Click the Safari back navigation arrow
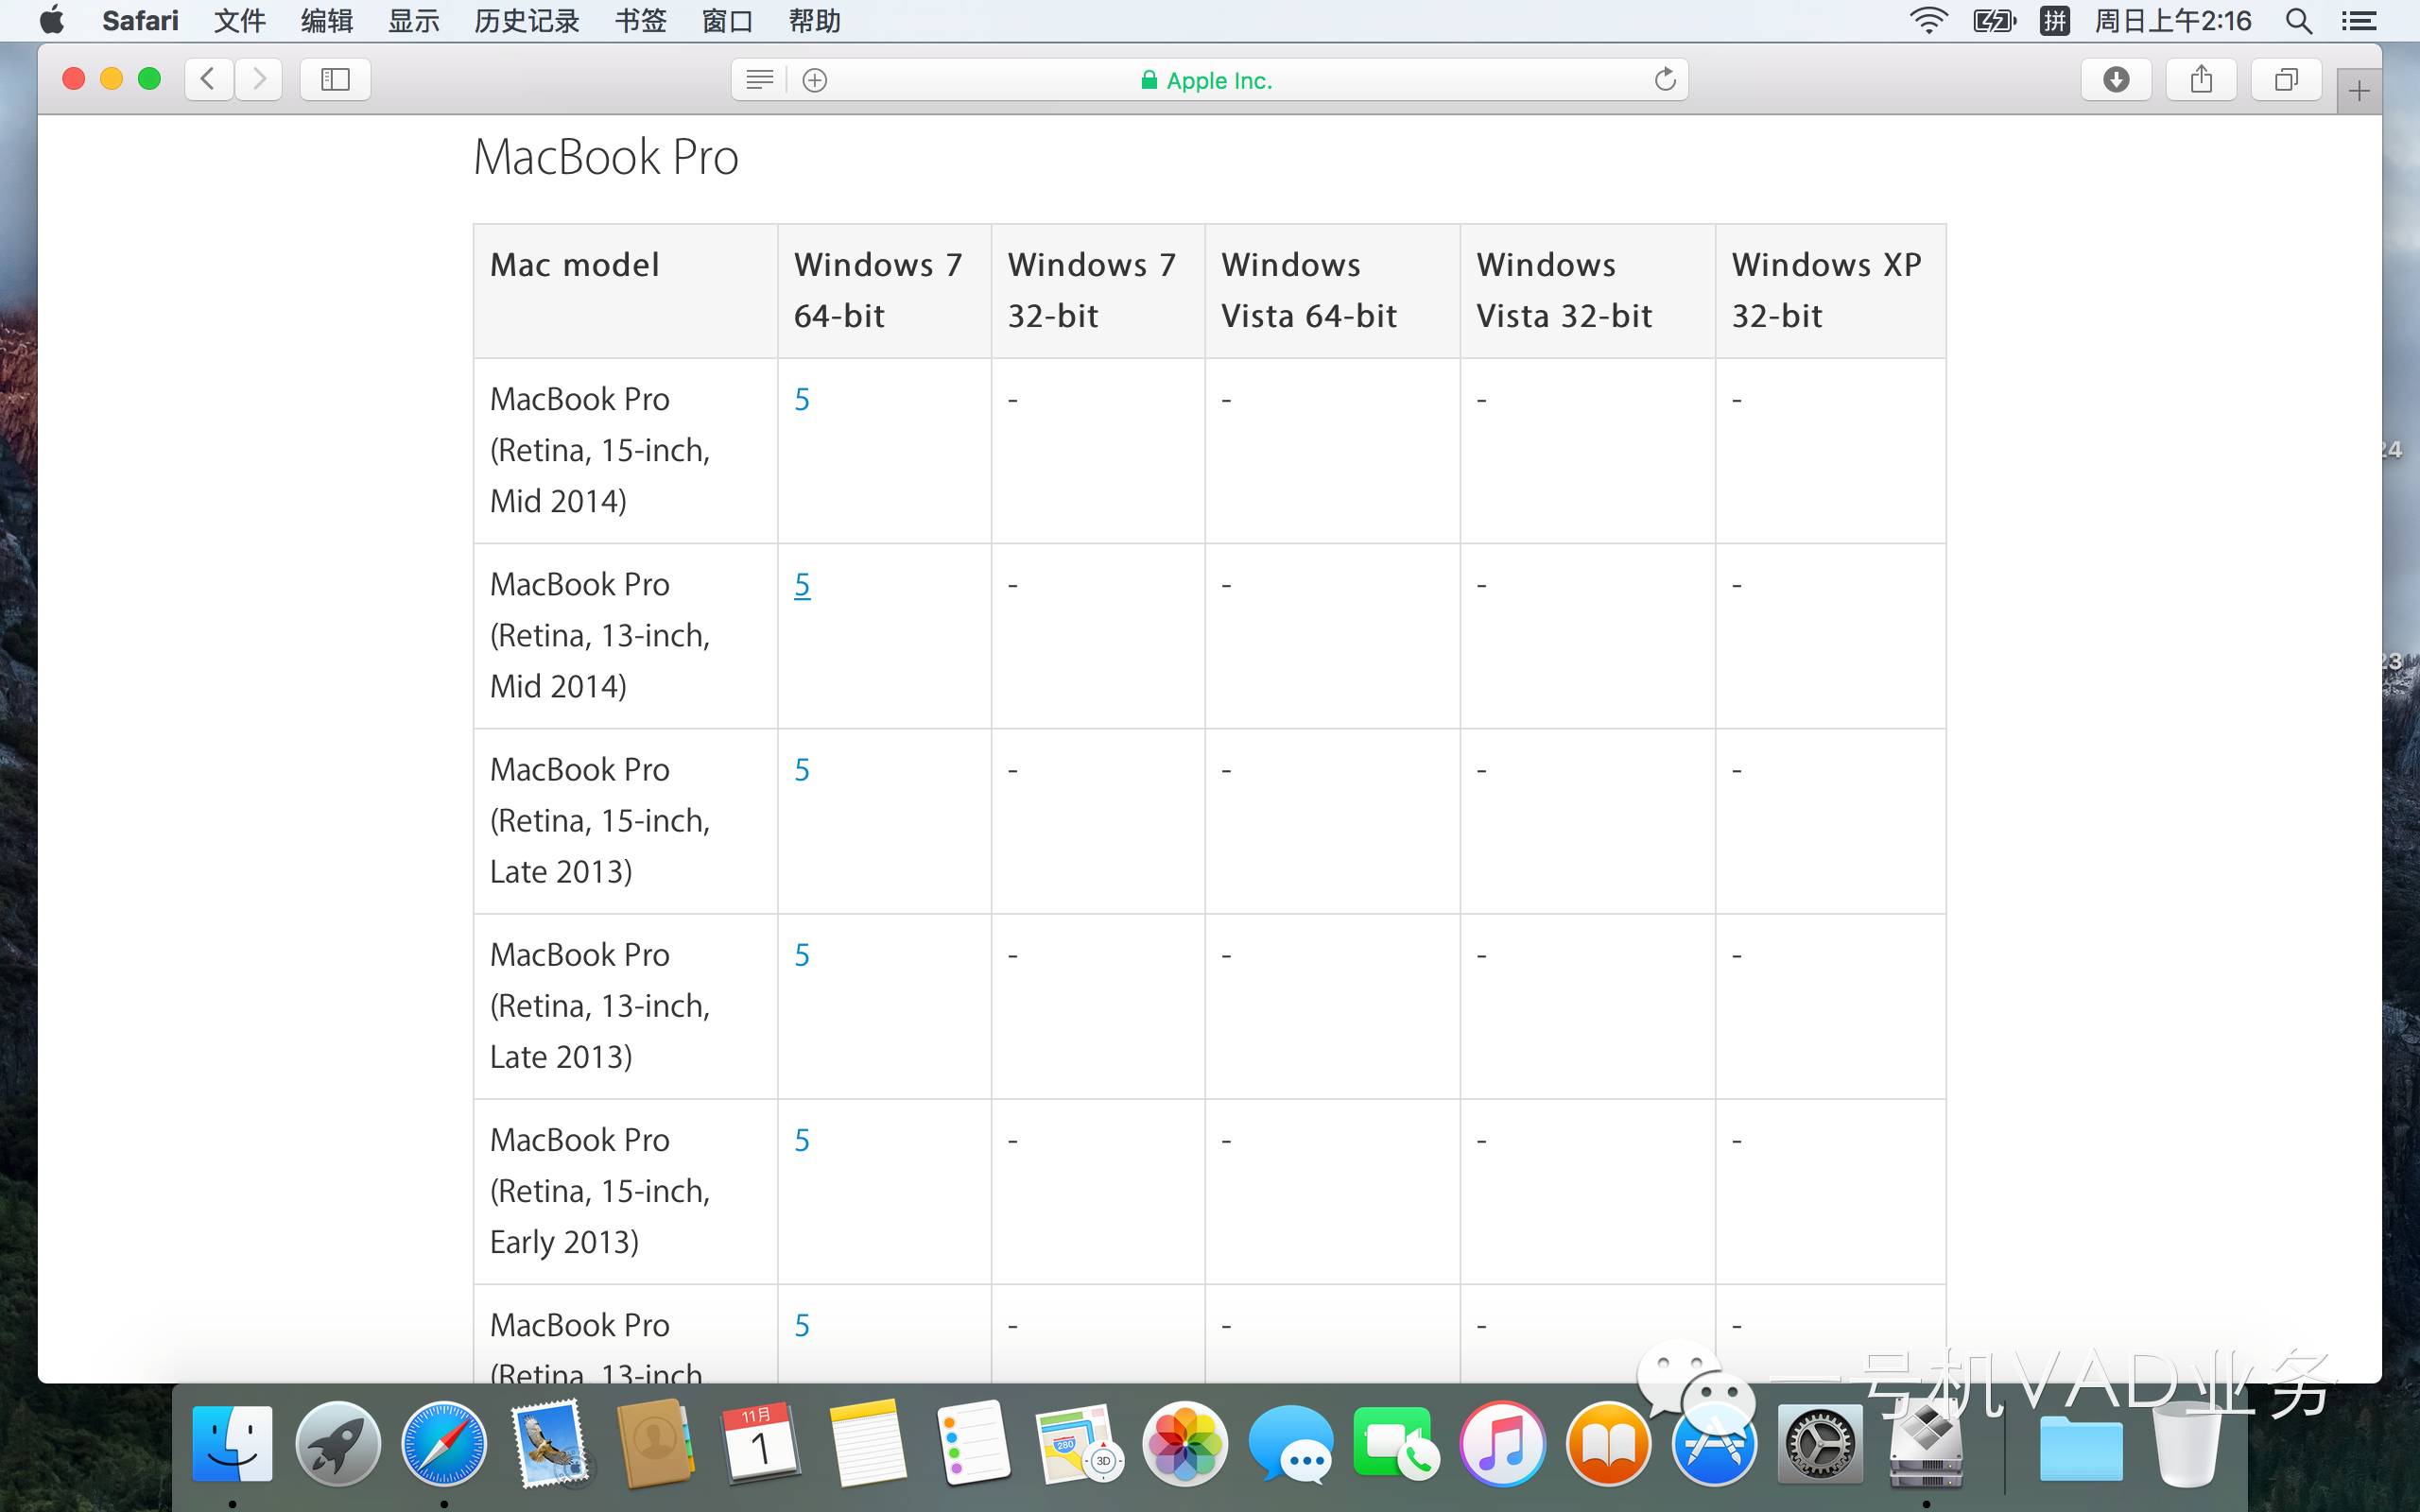This screenshot has height=1512, width=2420. click(209, 79)
